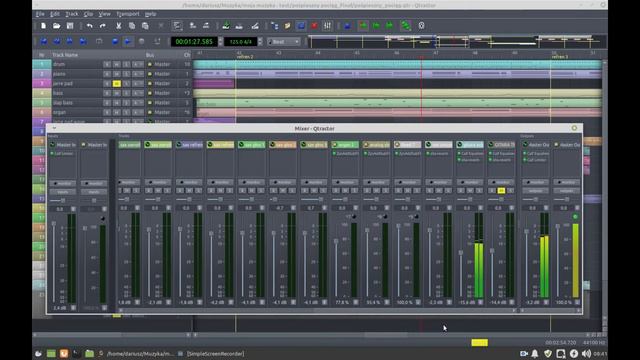640x360 pixels.
Task: Open the Mixer window sliders icon
Action: tap(327, 26)
